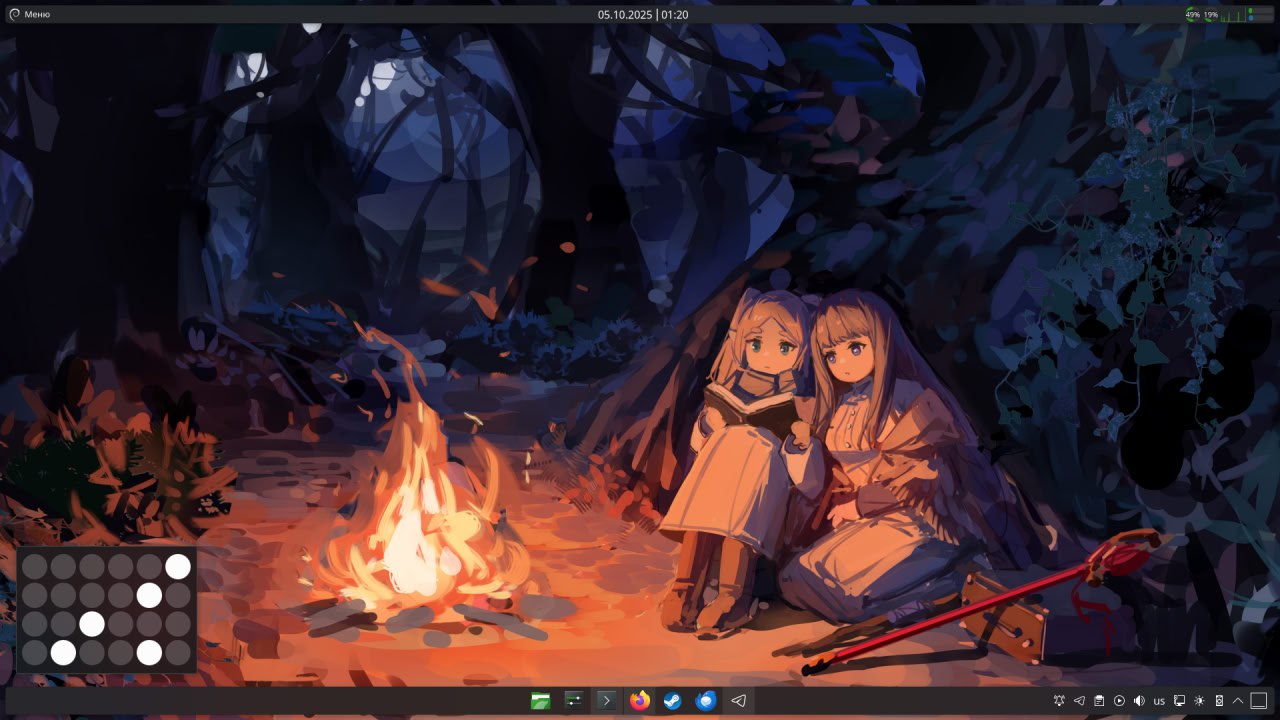
Task: Expand the hidden tray icons arrow
Action: coord(1238,701)
